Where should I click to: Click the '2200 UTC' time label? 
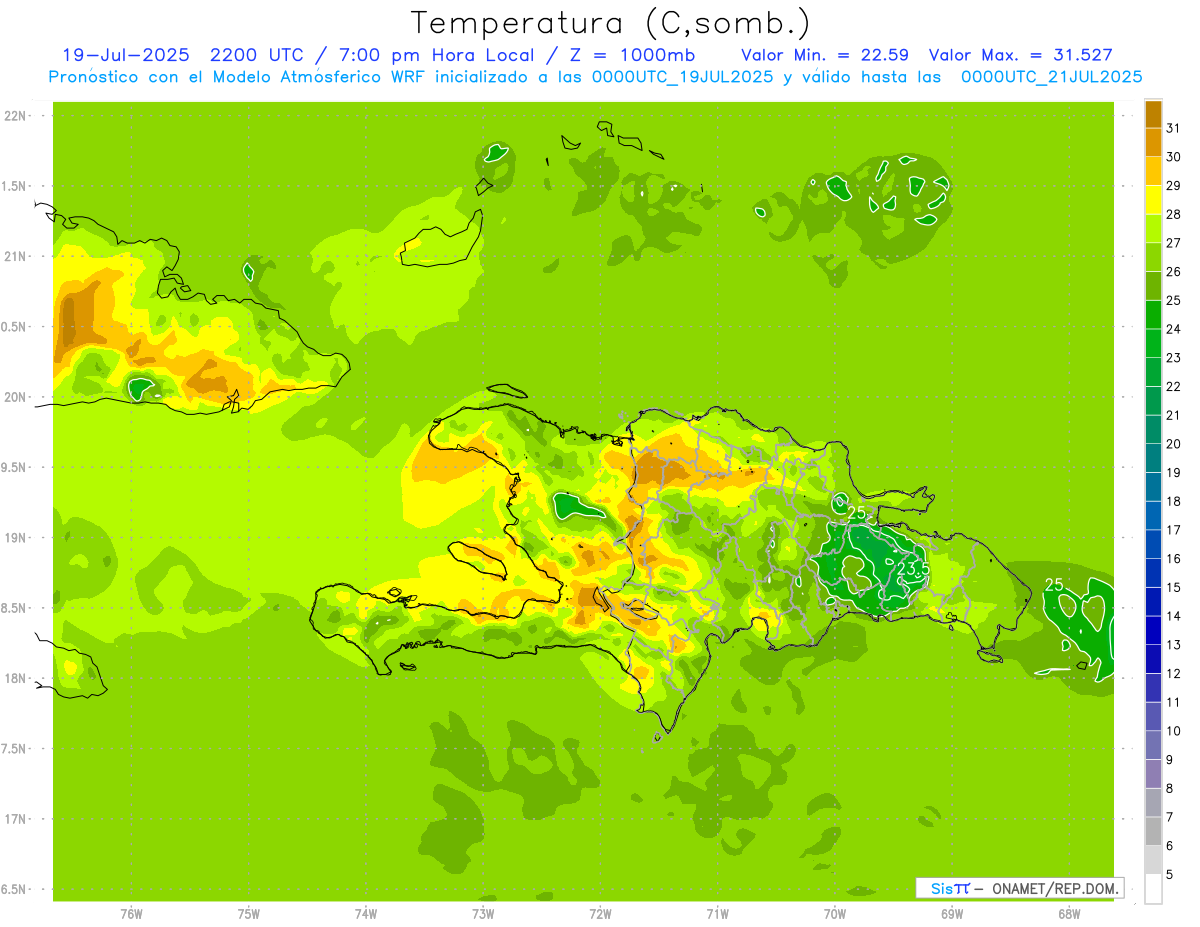pyautogui.click(x=257, y=55)
